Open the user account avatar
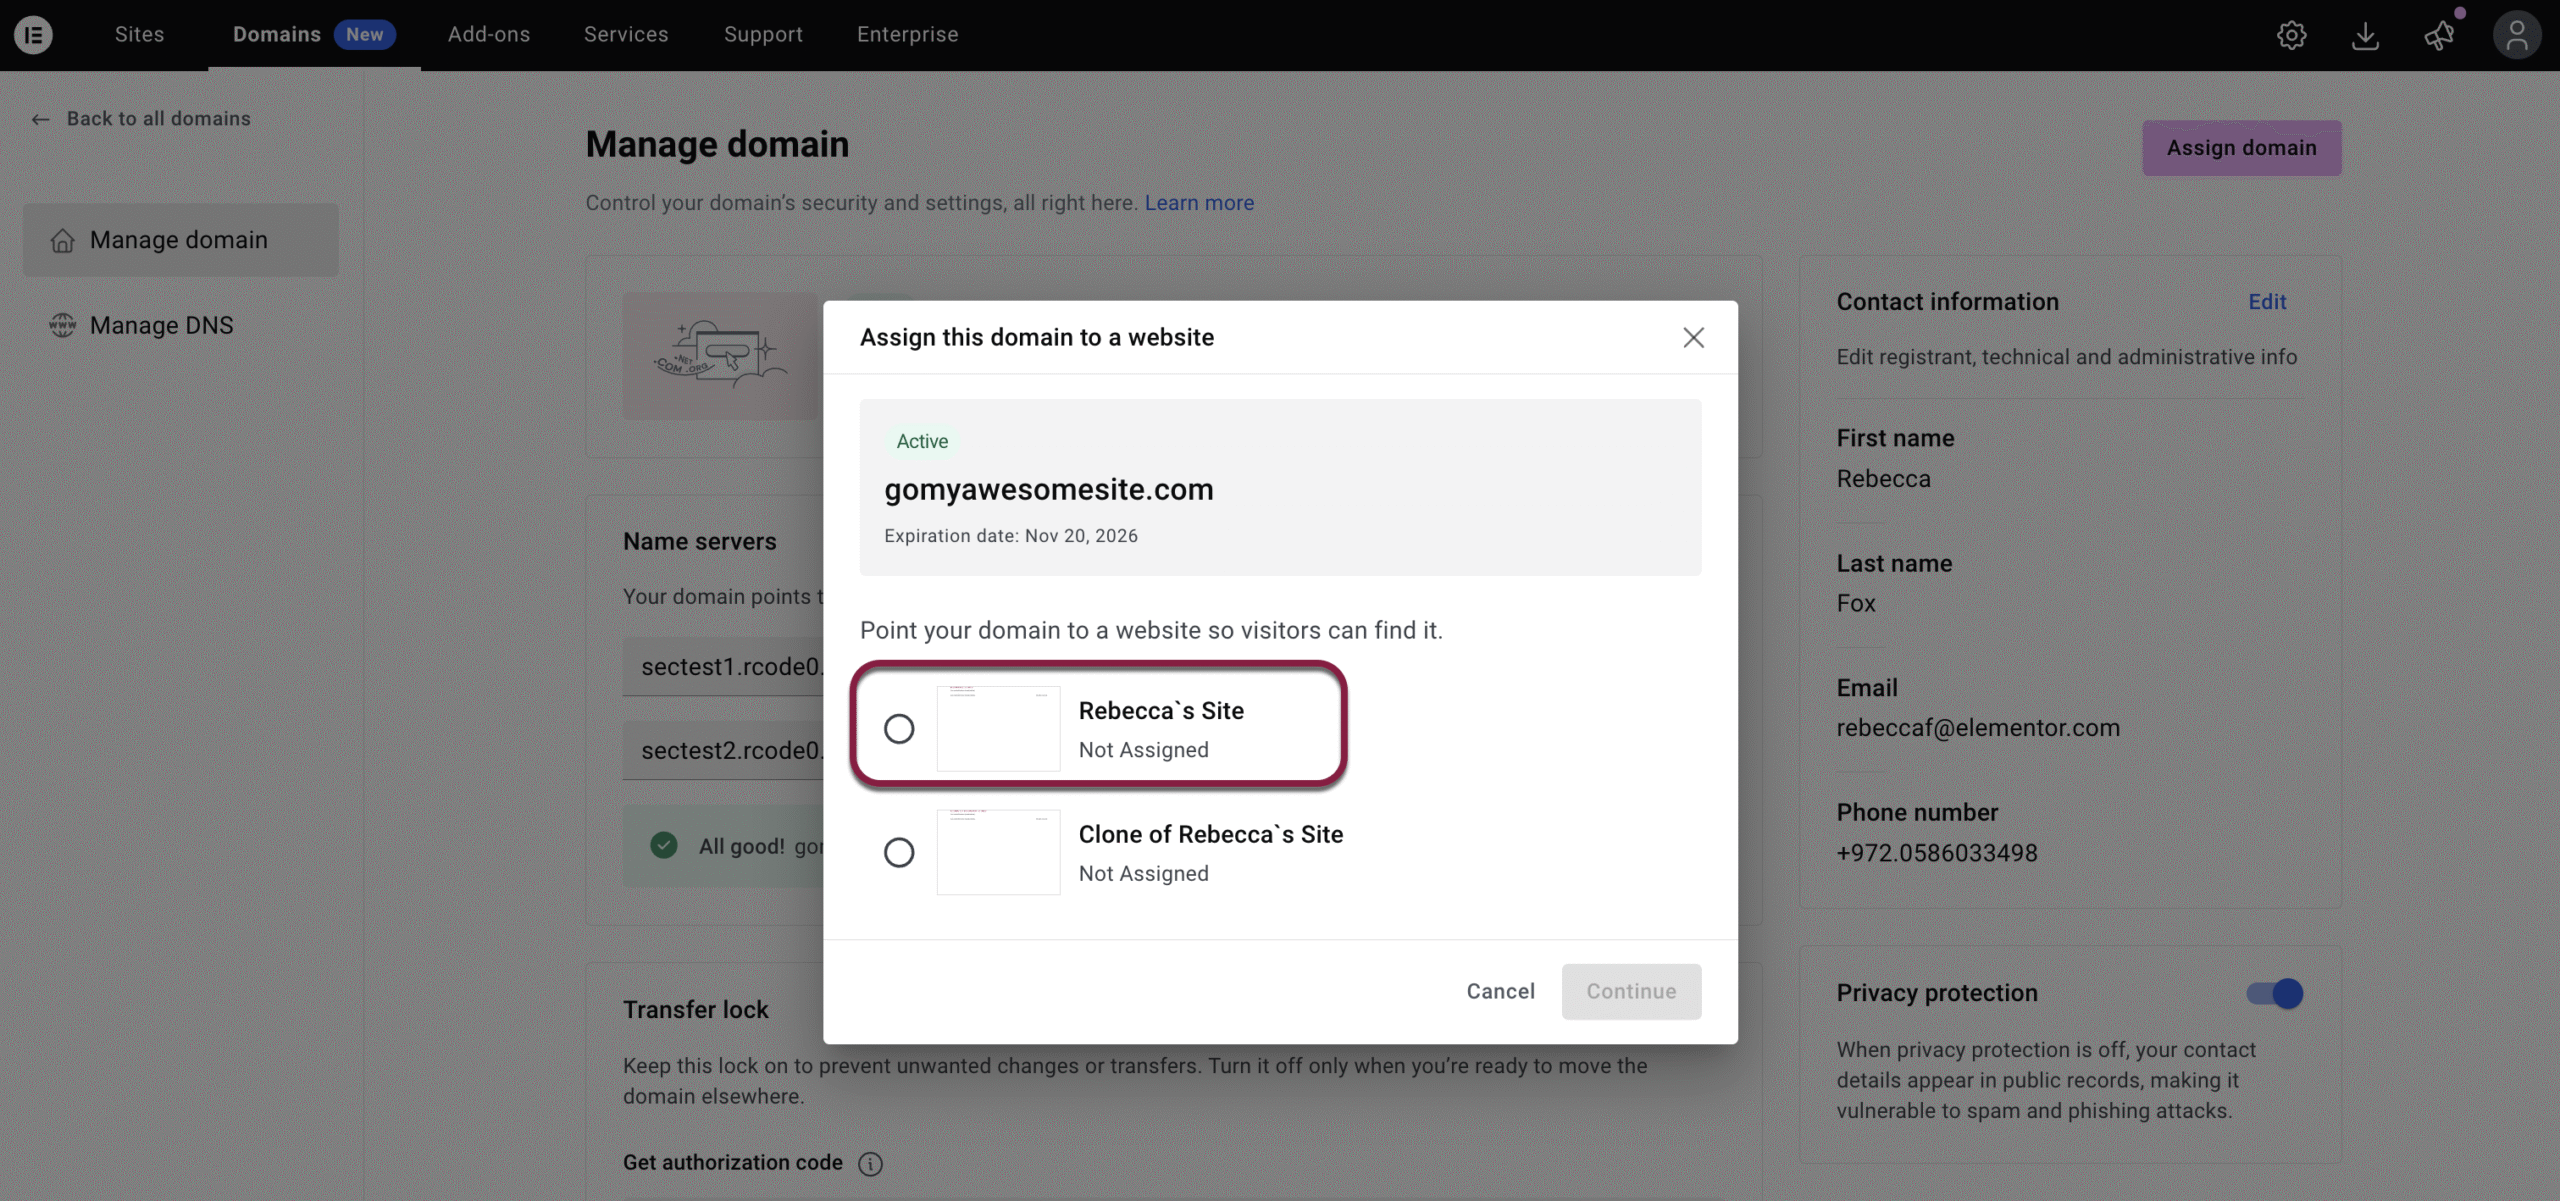 [2516, 36]
